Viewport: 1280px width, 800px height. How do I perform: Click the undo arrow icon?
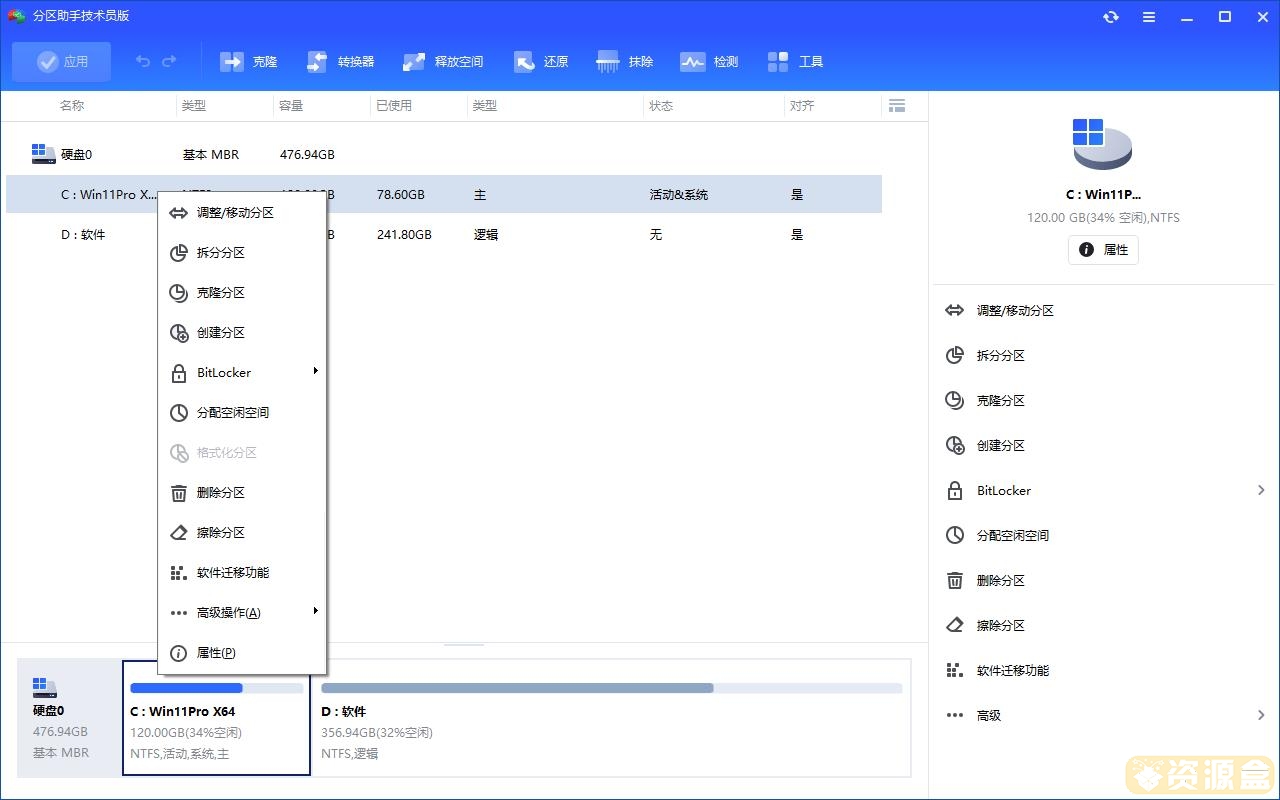tap(143, 62)
